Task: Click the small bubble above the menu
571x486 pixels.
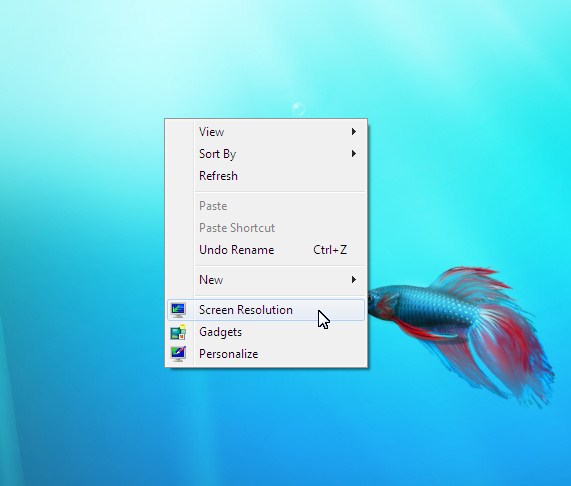Action: pos(298,109)
